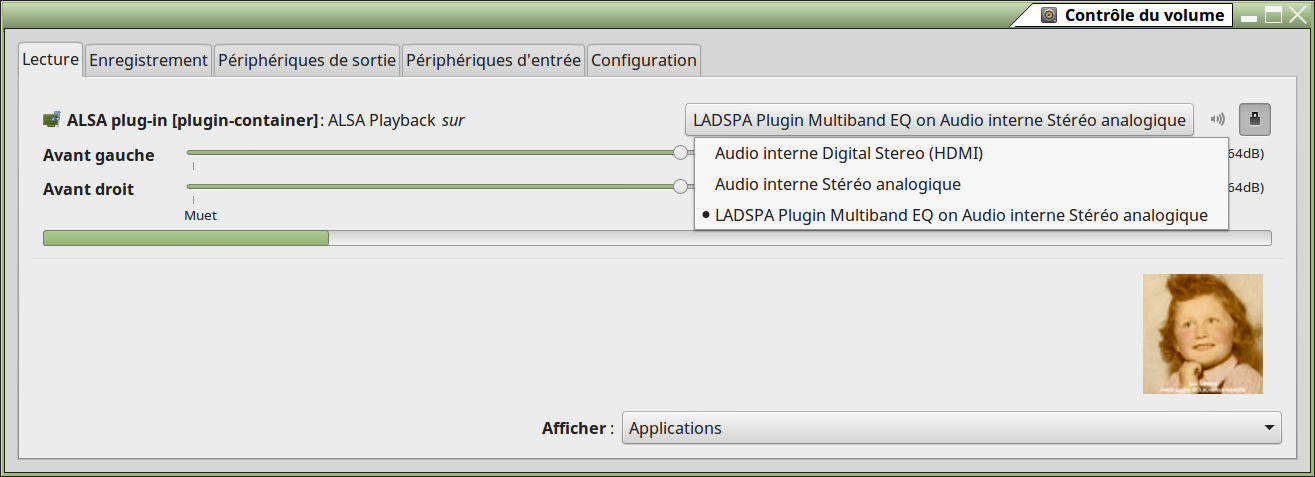
Task: Open the Afficher Applications combo box
Action: pyautogui.click(x=952, y=428)
